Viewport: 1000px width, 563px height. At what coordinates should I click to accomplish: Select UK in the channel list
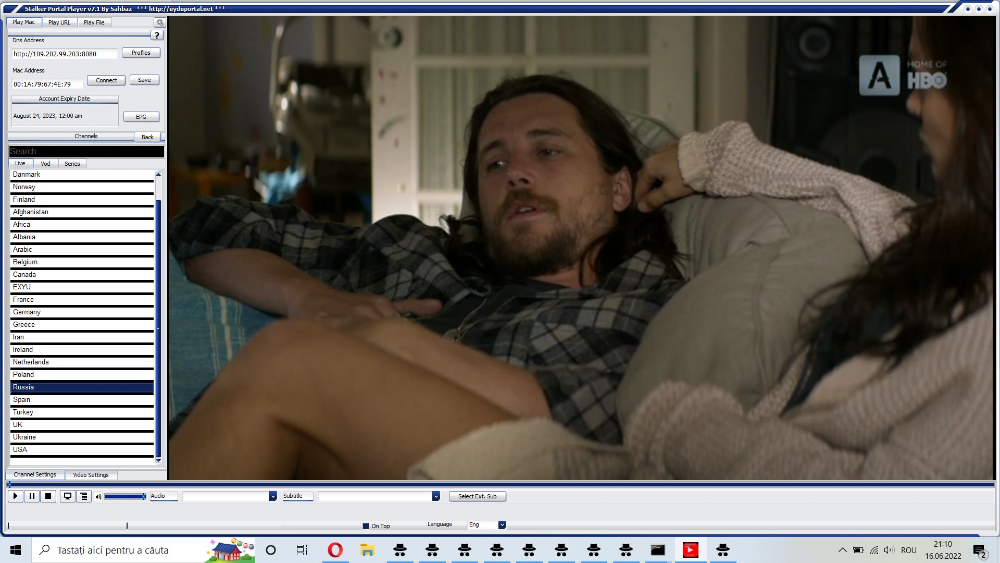pos(82,425)
